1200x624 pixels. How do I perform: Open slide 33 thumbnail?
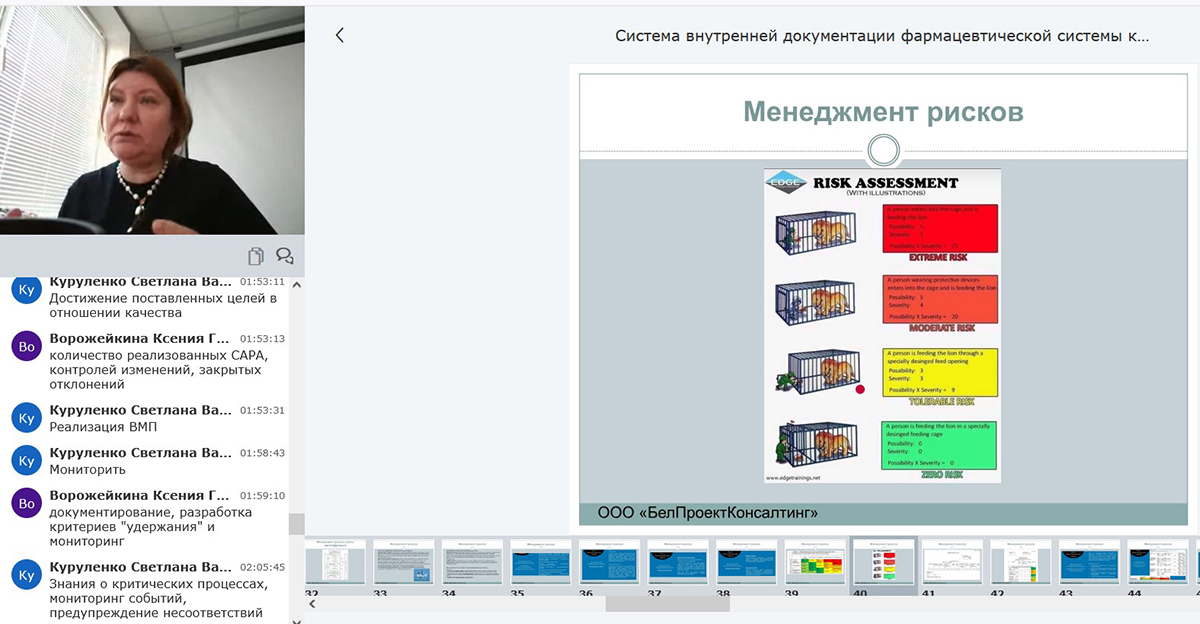tap(404, 561)
